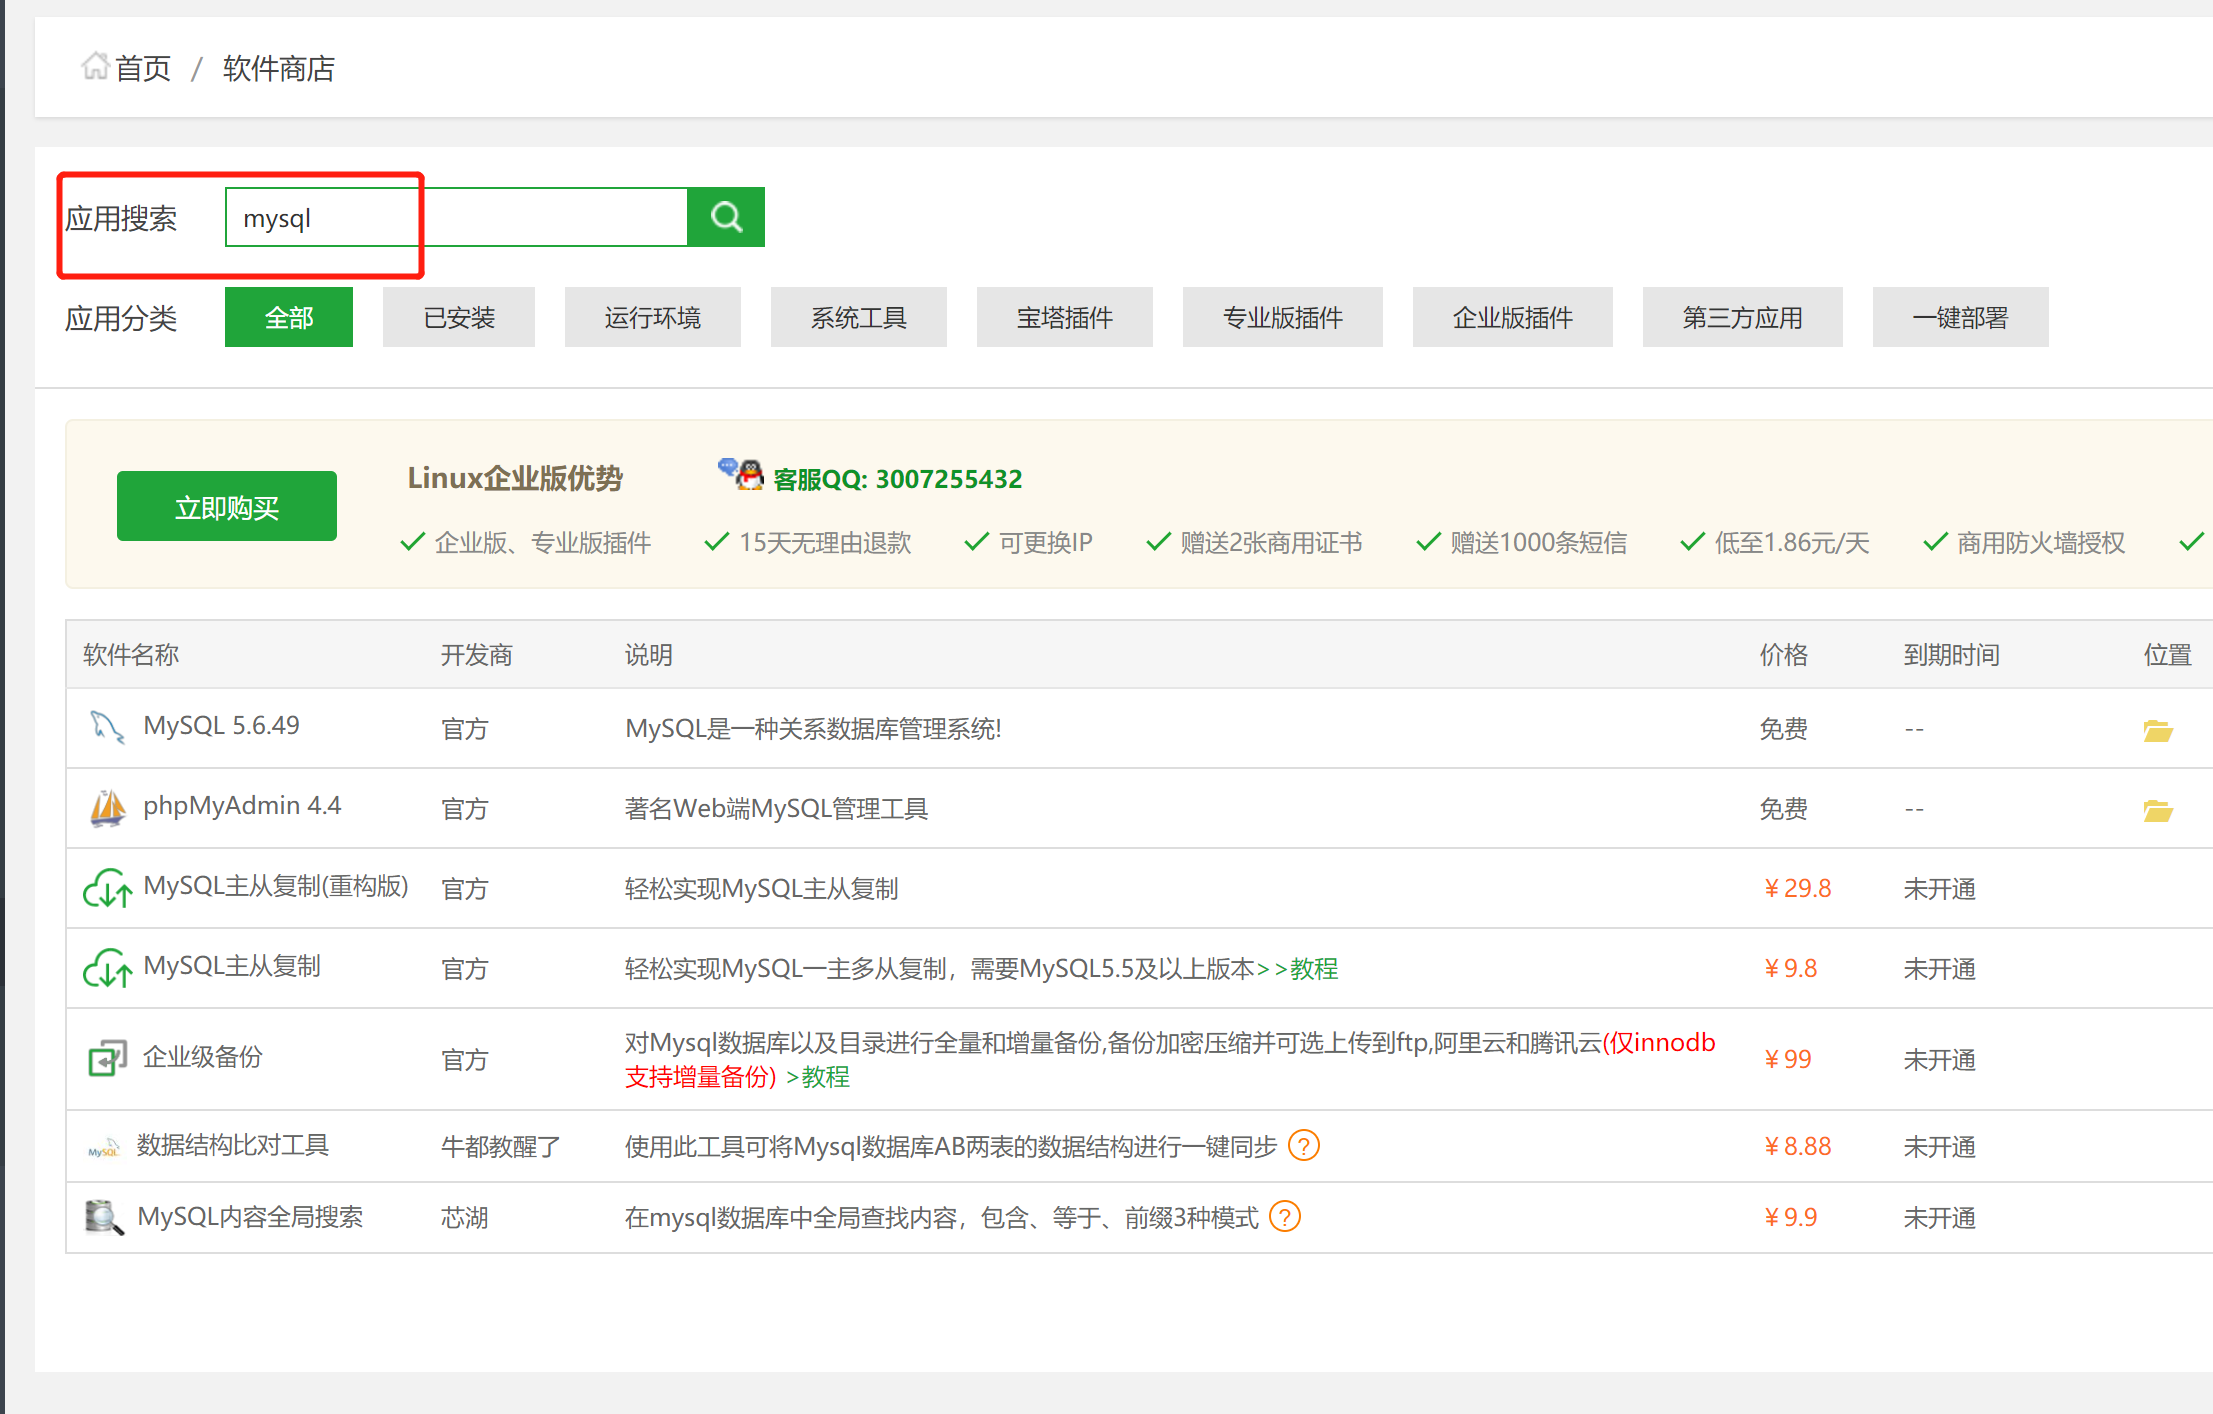Click the MySQL内容全局搜索 software name
The image size is (2213, 1414).
tap(250, 1217)
